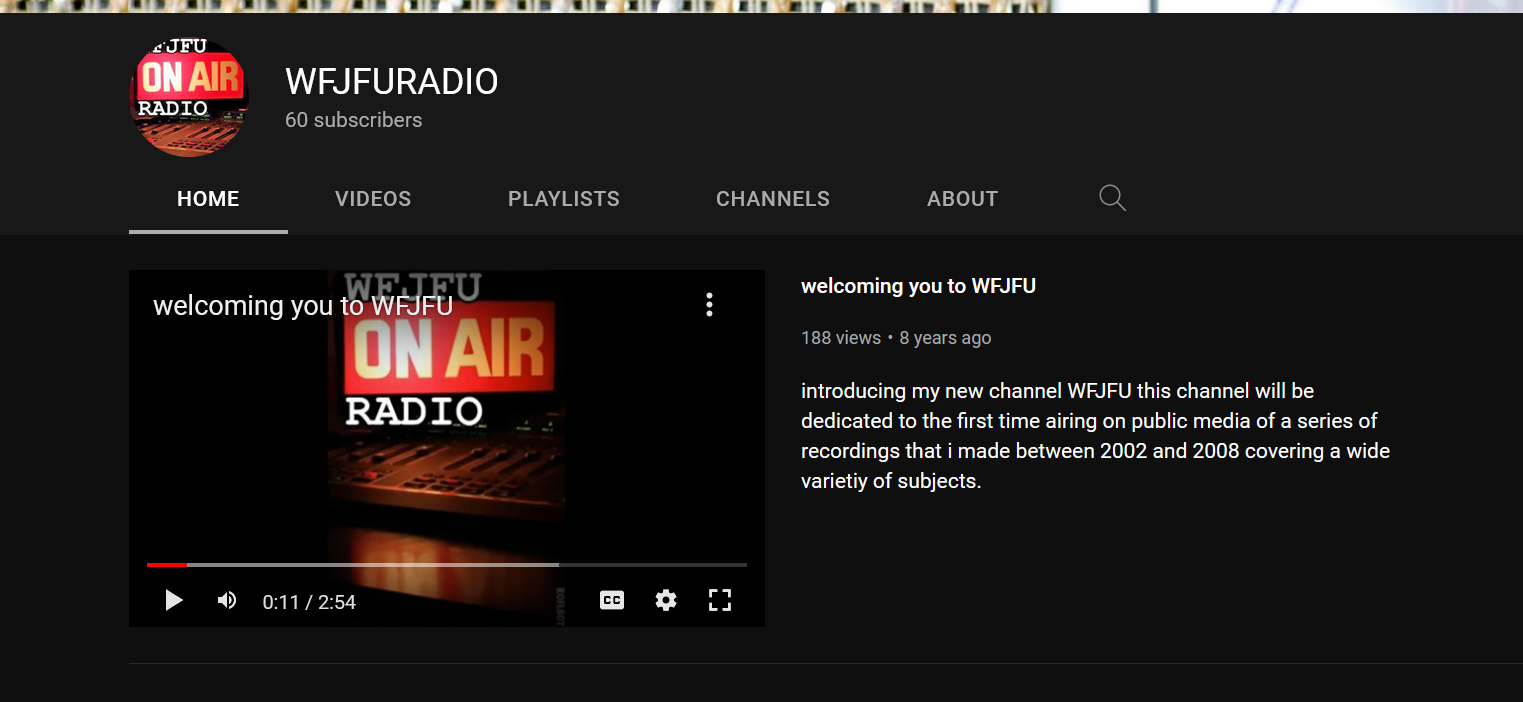Click the '8 years ago' upload date

pyautogui.click(x=945, y=338)
